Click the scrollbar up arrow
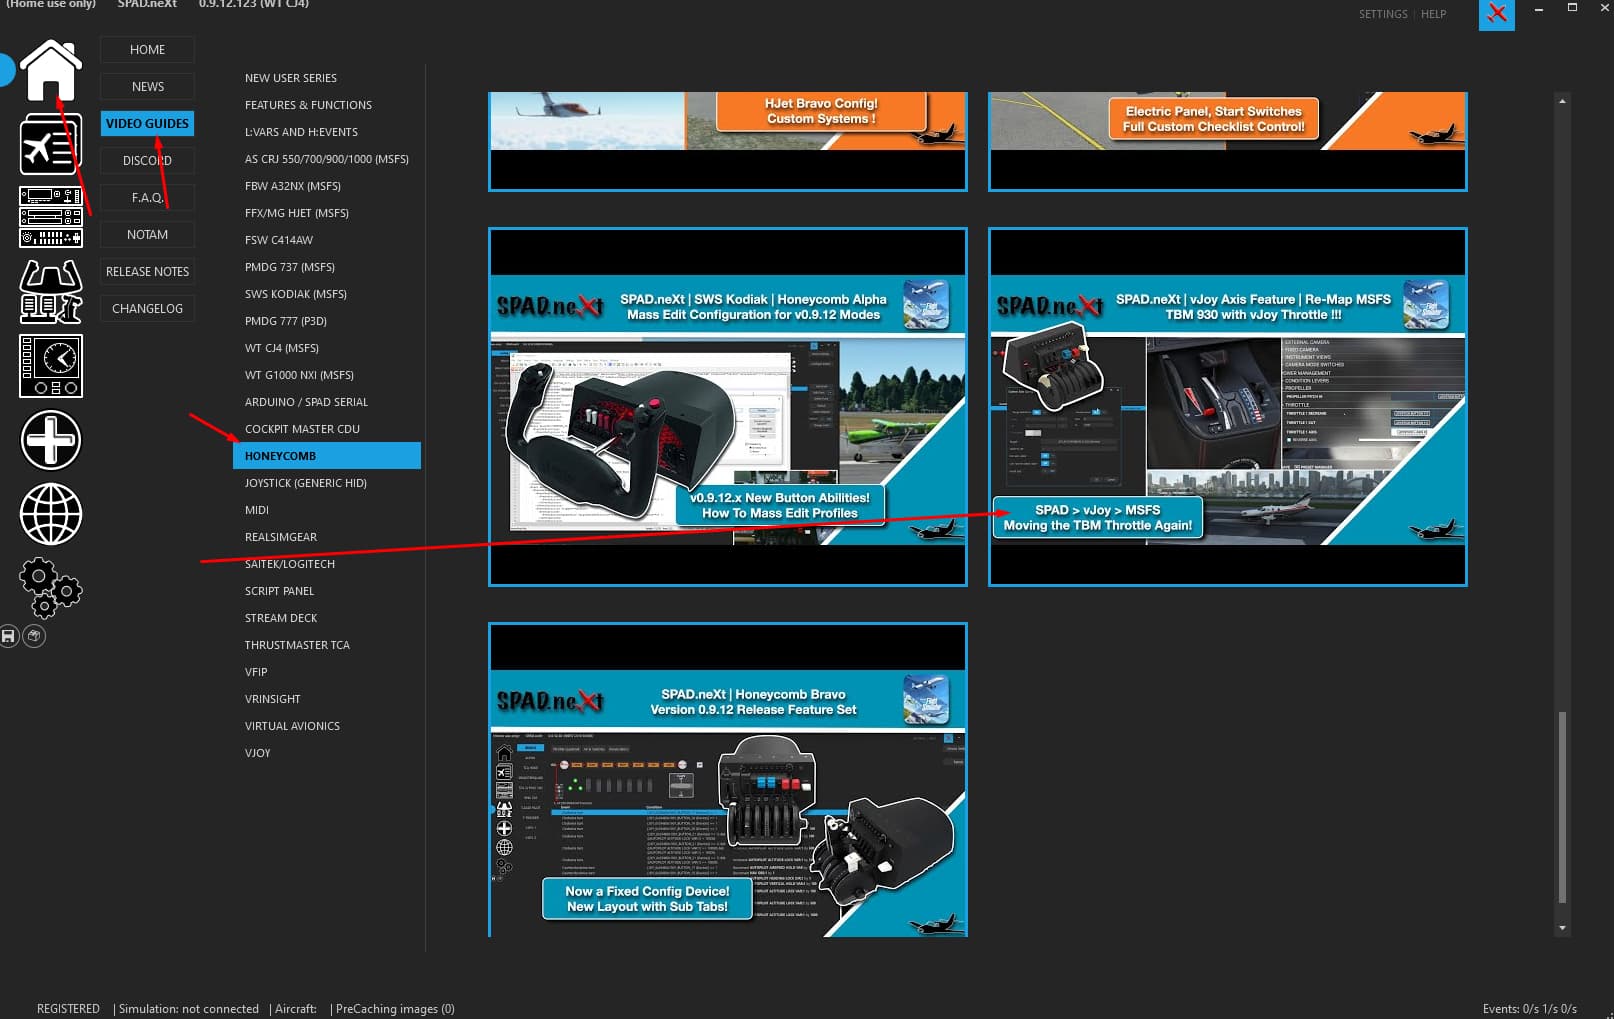The height and width of the screenshot is (1019, 1614). point(1562,101)
